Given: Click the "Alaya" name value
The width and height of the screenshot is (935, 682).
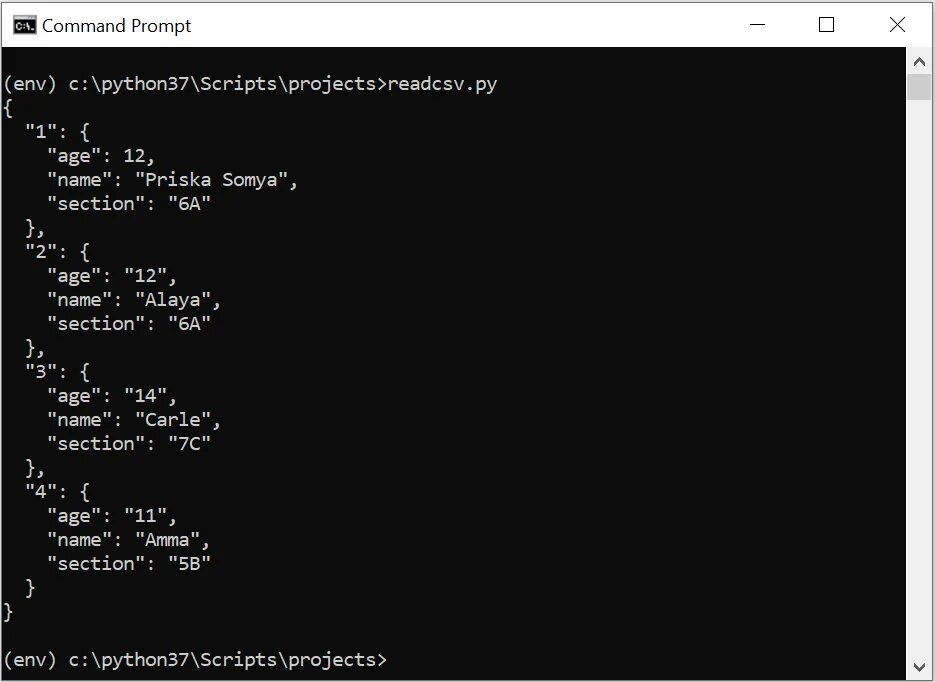Looking at the screenshot, I should click(x=173, y=299).
